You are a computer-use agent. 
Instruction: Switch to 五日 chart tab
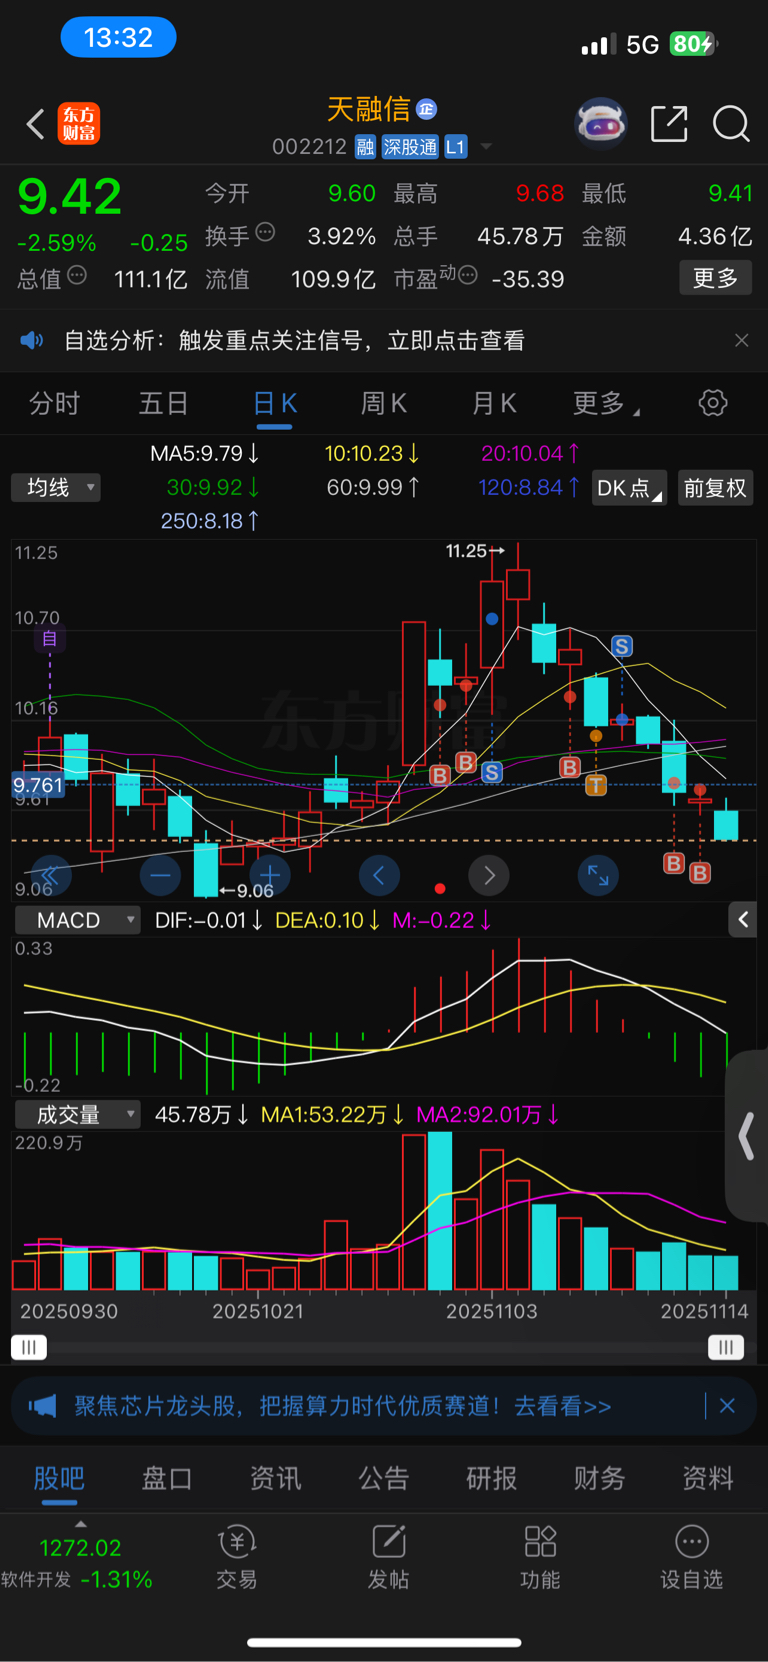(x=163, y=403)
